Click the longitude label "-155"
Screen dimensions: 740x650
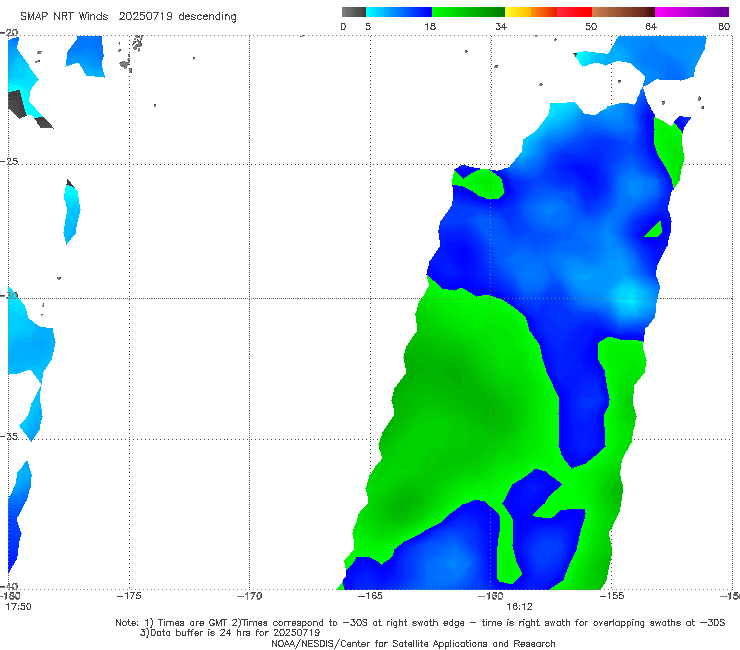pyautogui.click(x=612, y=596)
